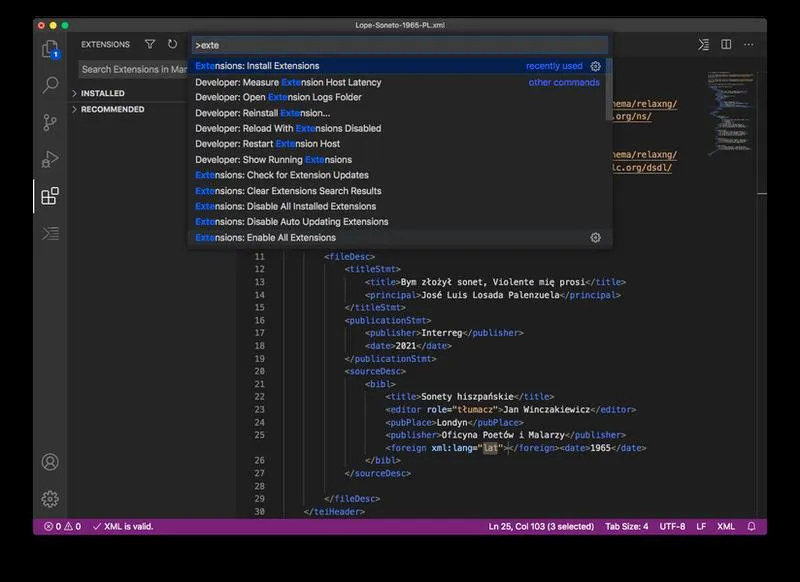Open the editor more actions ellipsis
800x582 pixels.
[748, 44]
